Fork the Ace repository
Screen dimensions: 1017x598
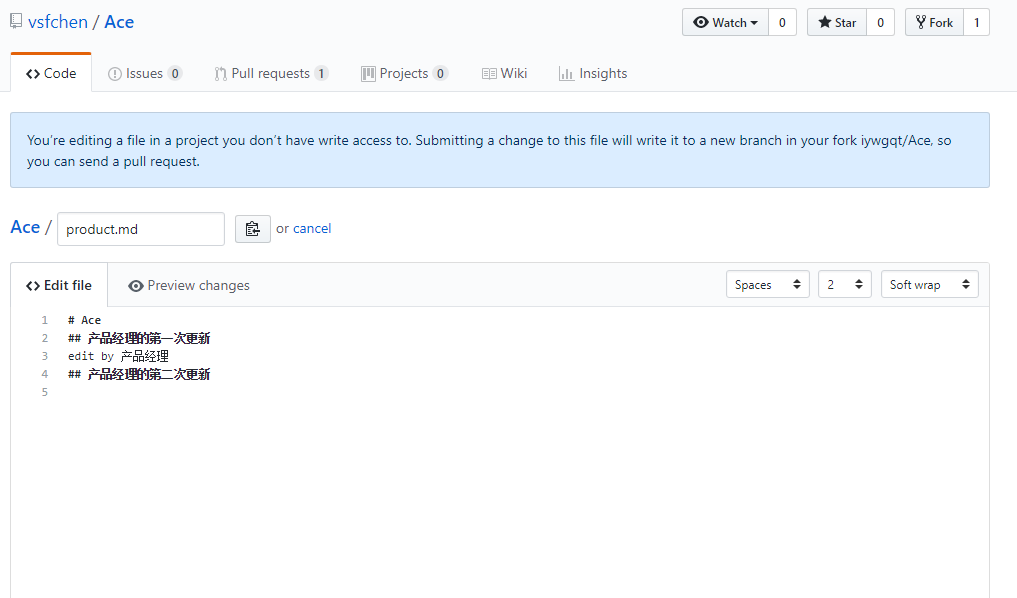click(x=934, y=22)
